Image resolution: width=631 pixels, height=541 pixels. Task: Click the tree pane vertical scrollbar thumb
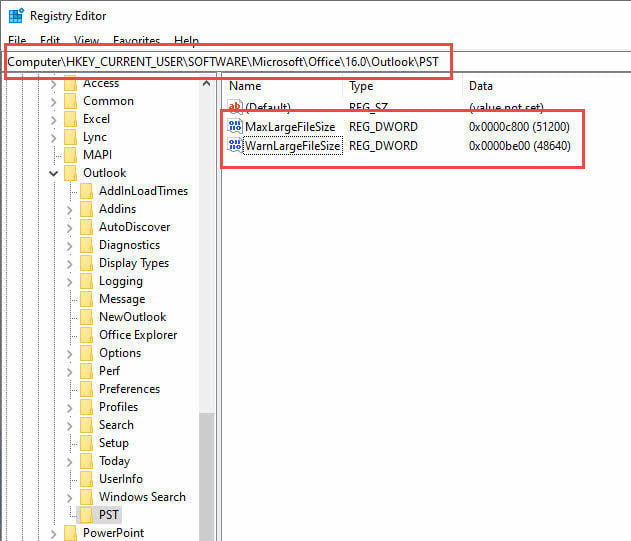[x=207, y=477]
